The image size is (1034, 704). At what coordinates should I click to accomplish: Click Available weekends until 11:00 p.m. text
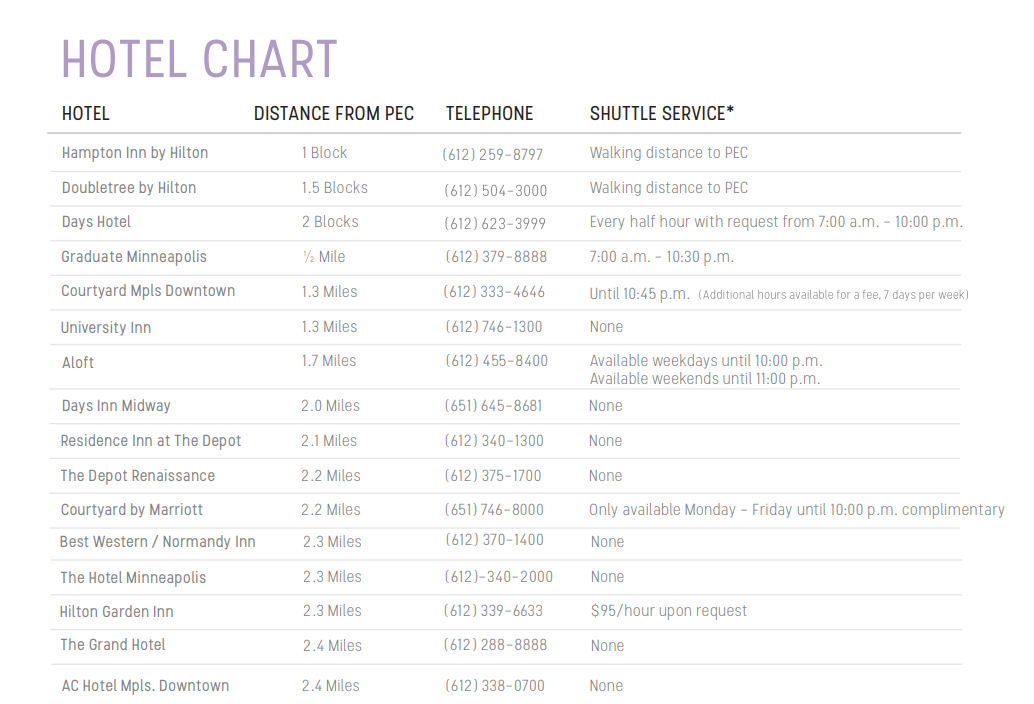705,379
